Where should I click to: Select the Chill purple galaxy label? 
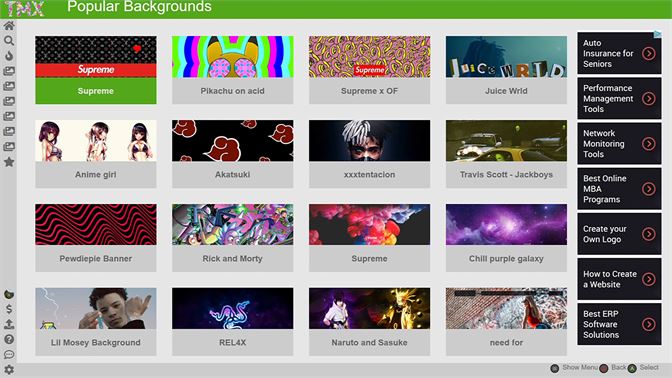(x=506, y=258)
